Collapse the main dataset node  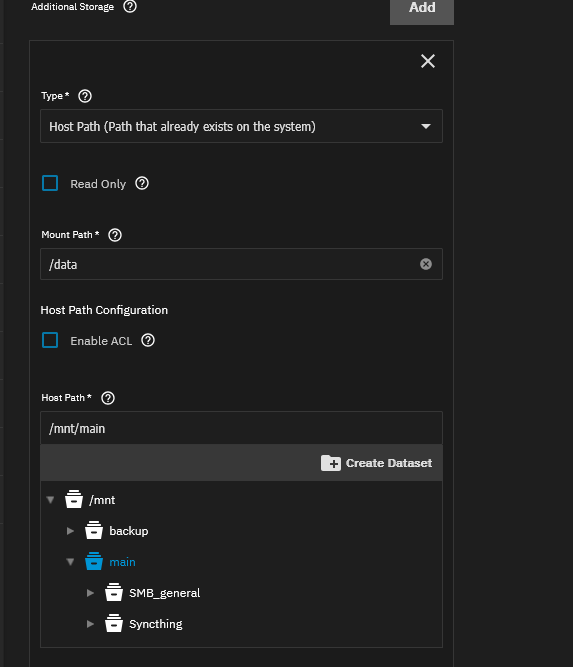point(71,562)
